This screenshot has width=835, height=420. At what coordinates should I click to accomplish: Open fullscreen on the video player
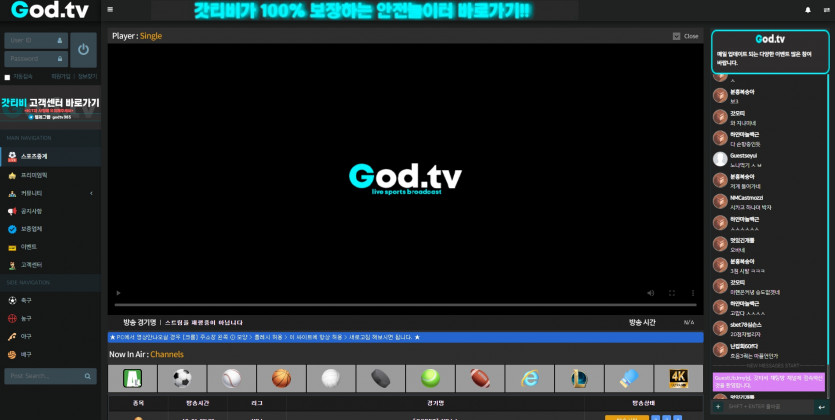(672, 293)
